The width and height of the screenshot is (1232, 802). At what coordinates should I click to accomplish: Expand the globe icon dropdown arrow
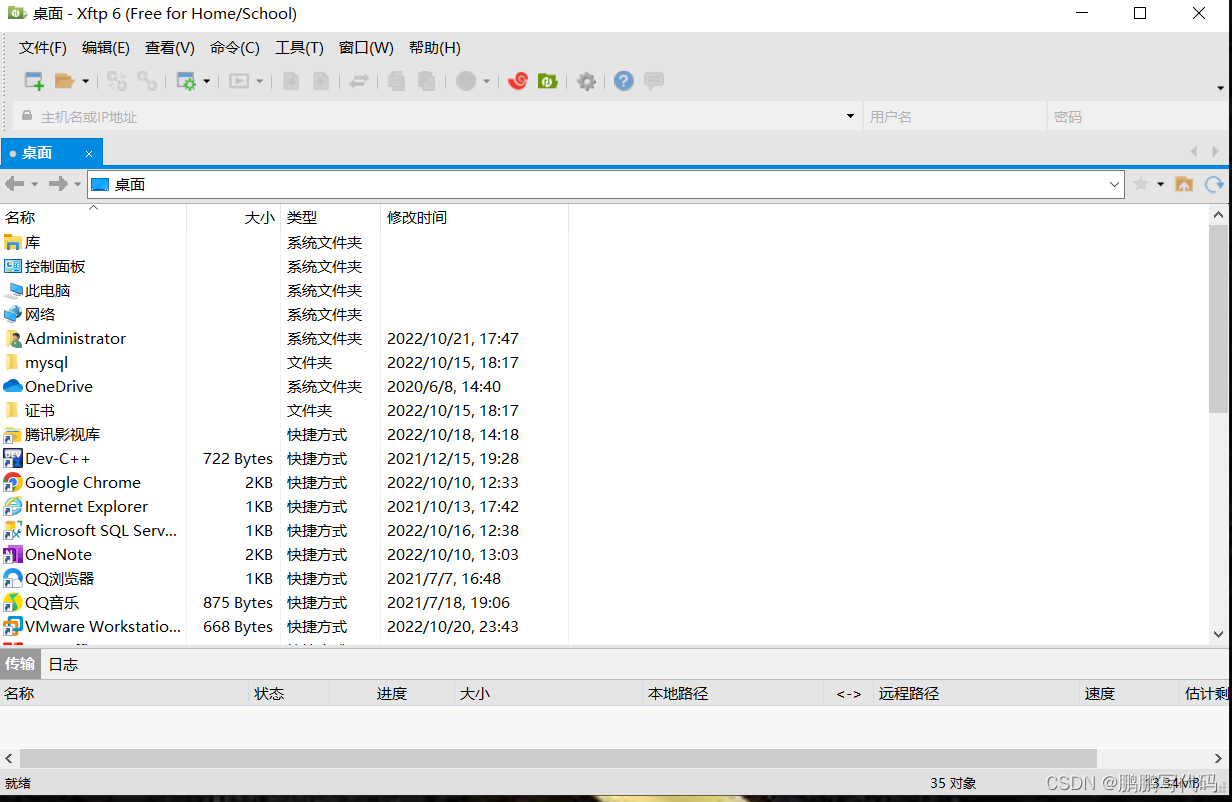tap(487, 82)
